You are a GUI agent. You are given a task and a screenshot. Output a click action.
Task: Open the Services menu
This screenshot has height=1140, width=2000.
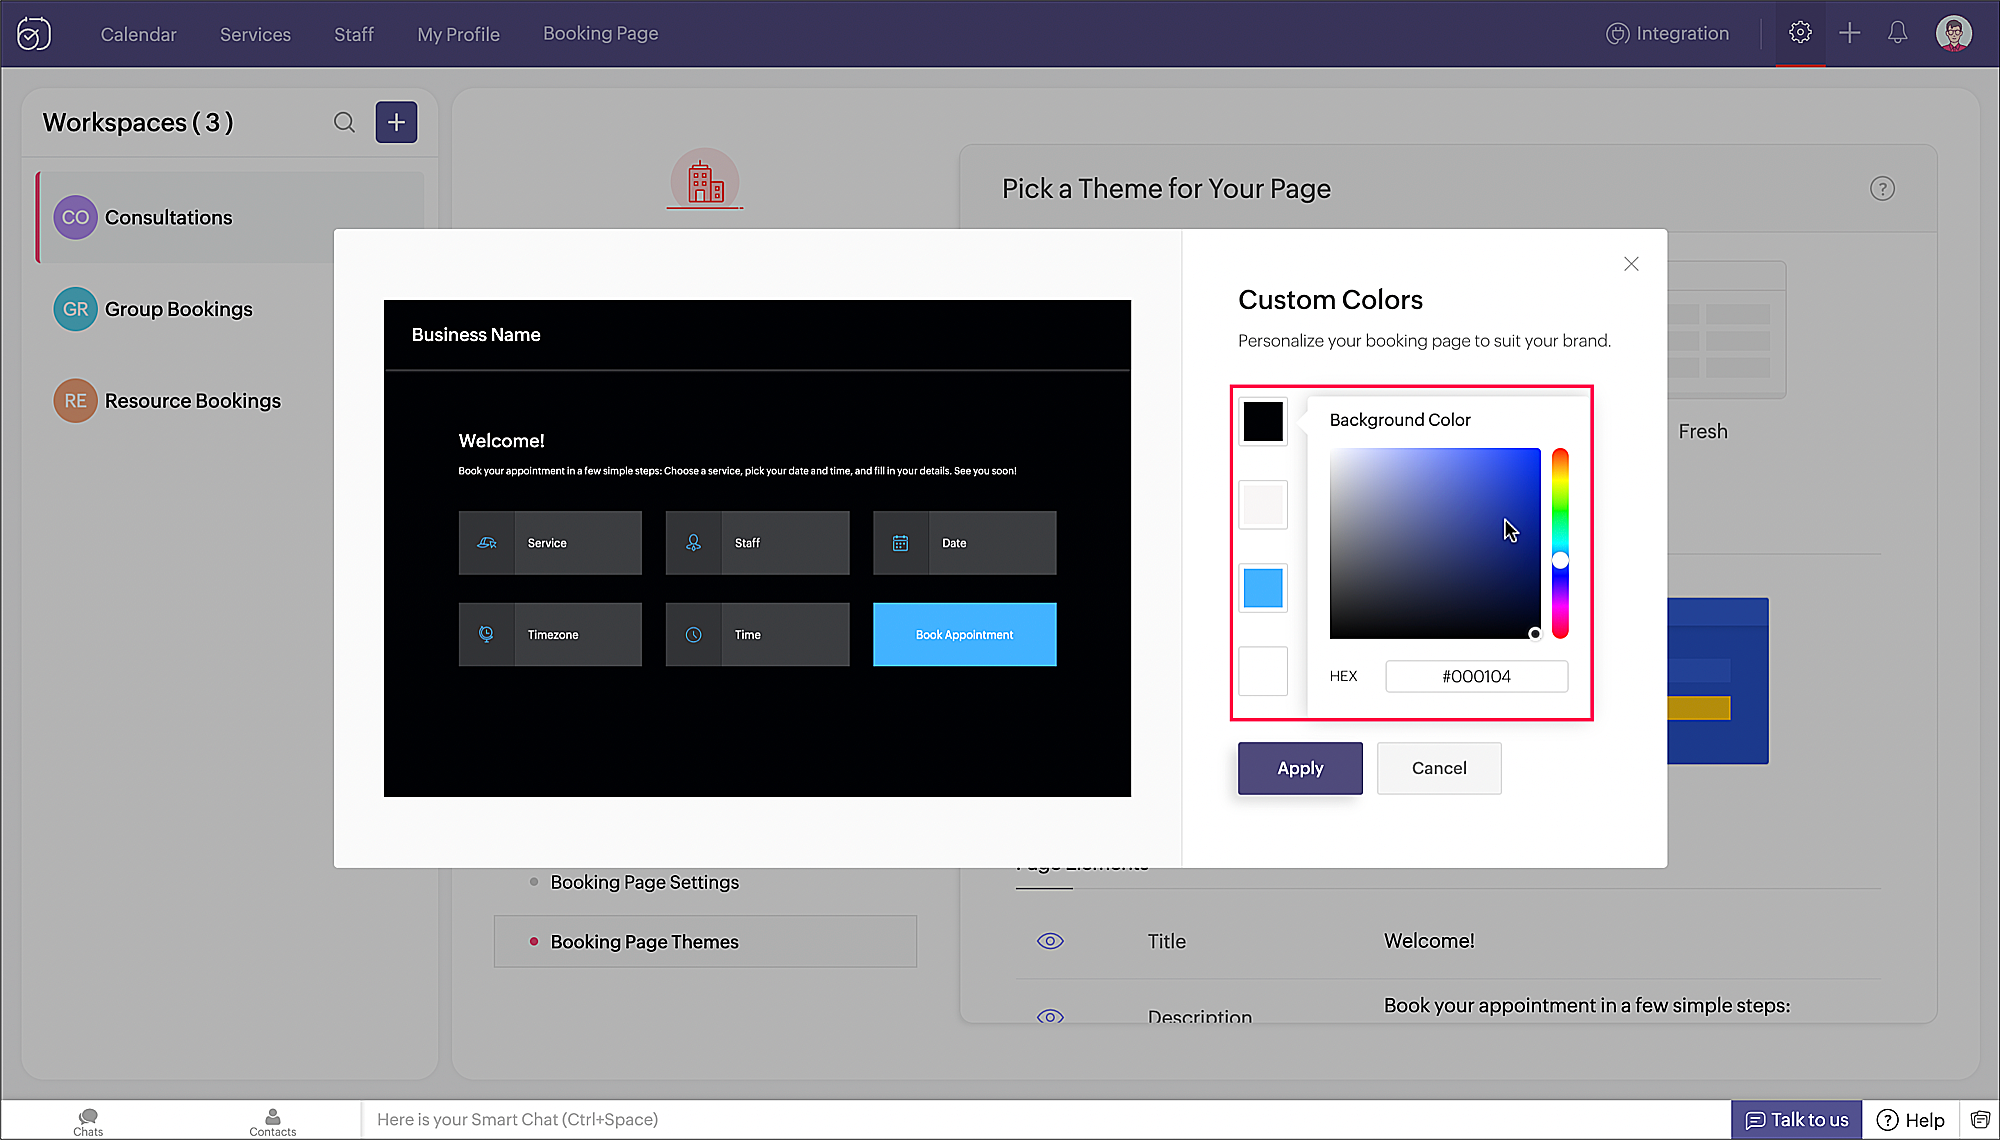[255, 34]
